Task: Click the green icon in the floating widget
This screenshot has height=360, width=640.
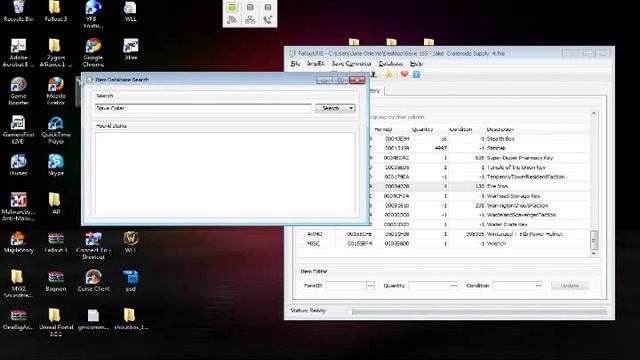Action: click(232, 7)
